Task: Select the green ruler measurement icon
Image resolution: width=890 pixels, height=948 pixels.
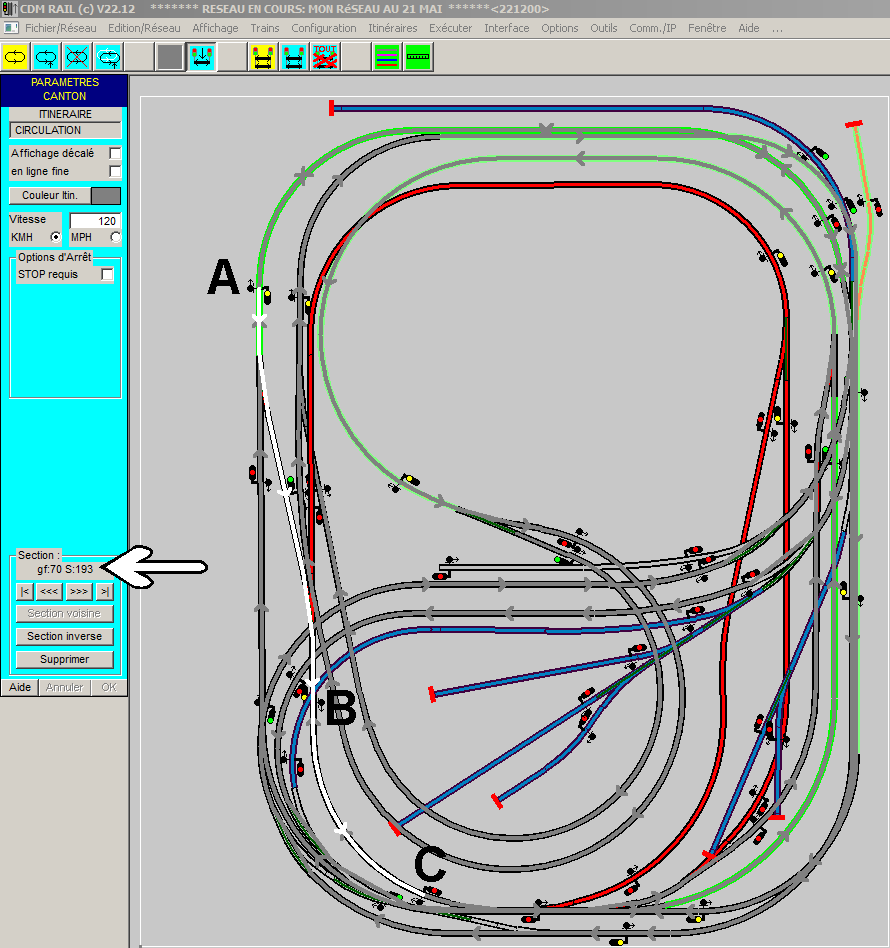Action: [418, 57]
